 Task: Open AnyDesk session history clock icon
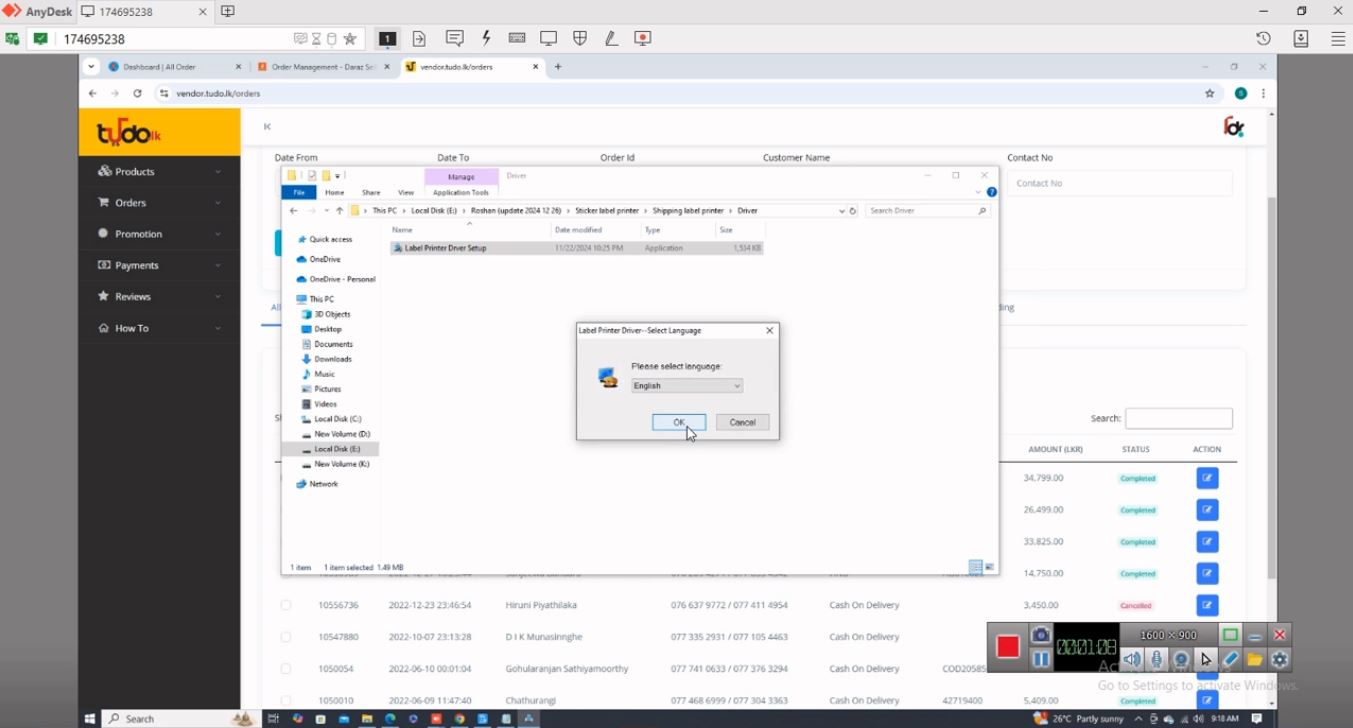(x=1264, y=38)
